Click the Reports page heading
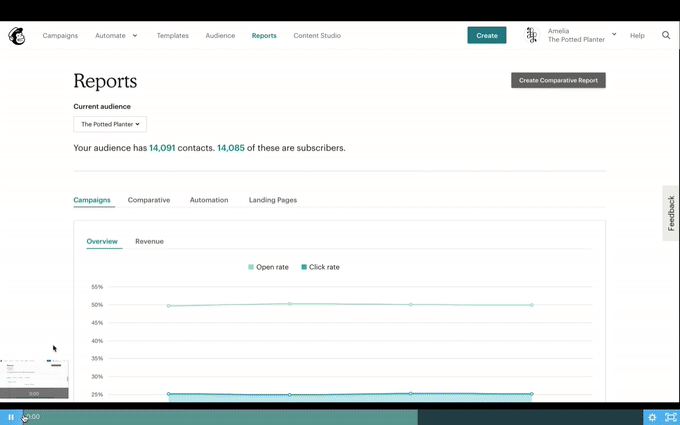This screenshot has height=425, width=680. [x=105, y=81]
